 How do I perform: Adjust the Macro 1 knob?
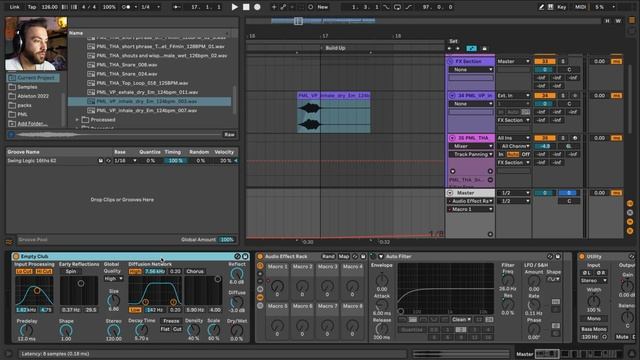[x=278, y=286]
